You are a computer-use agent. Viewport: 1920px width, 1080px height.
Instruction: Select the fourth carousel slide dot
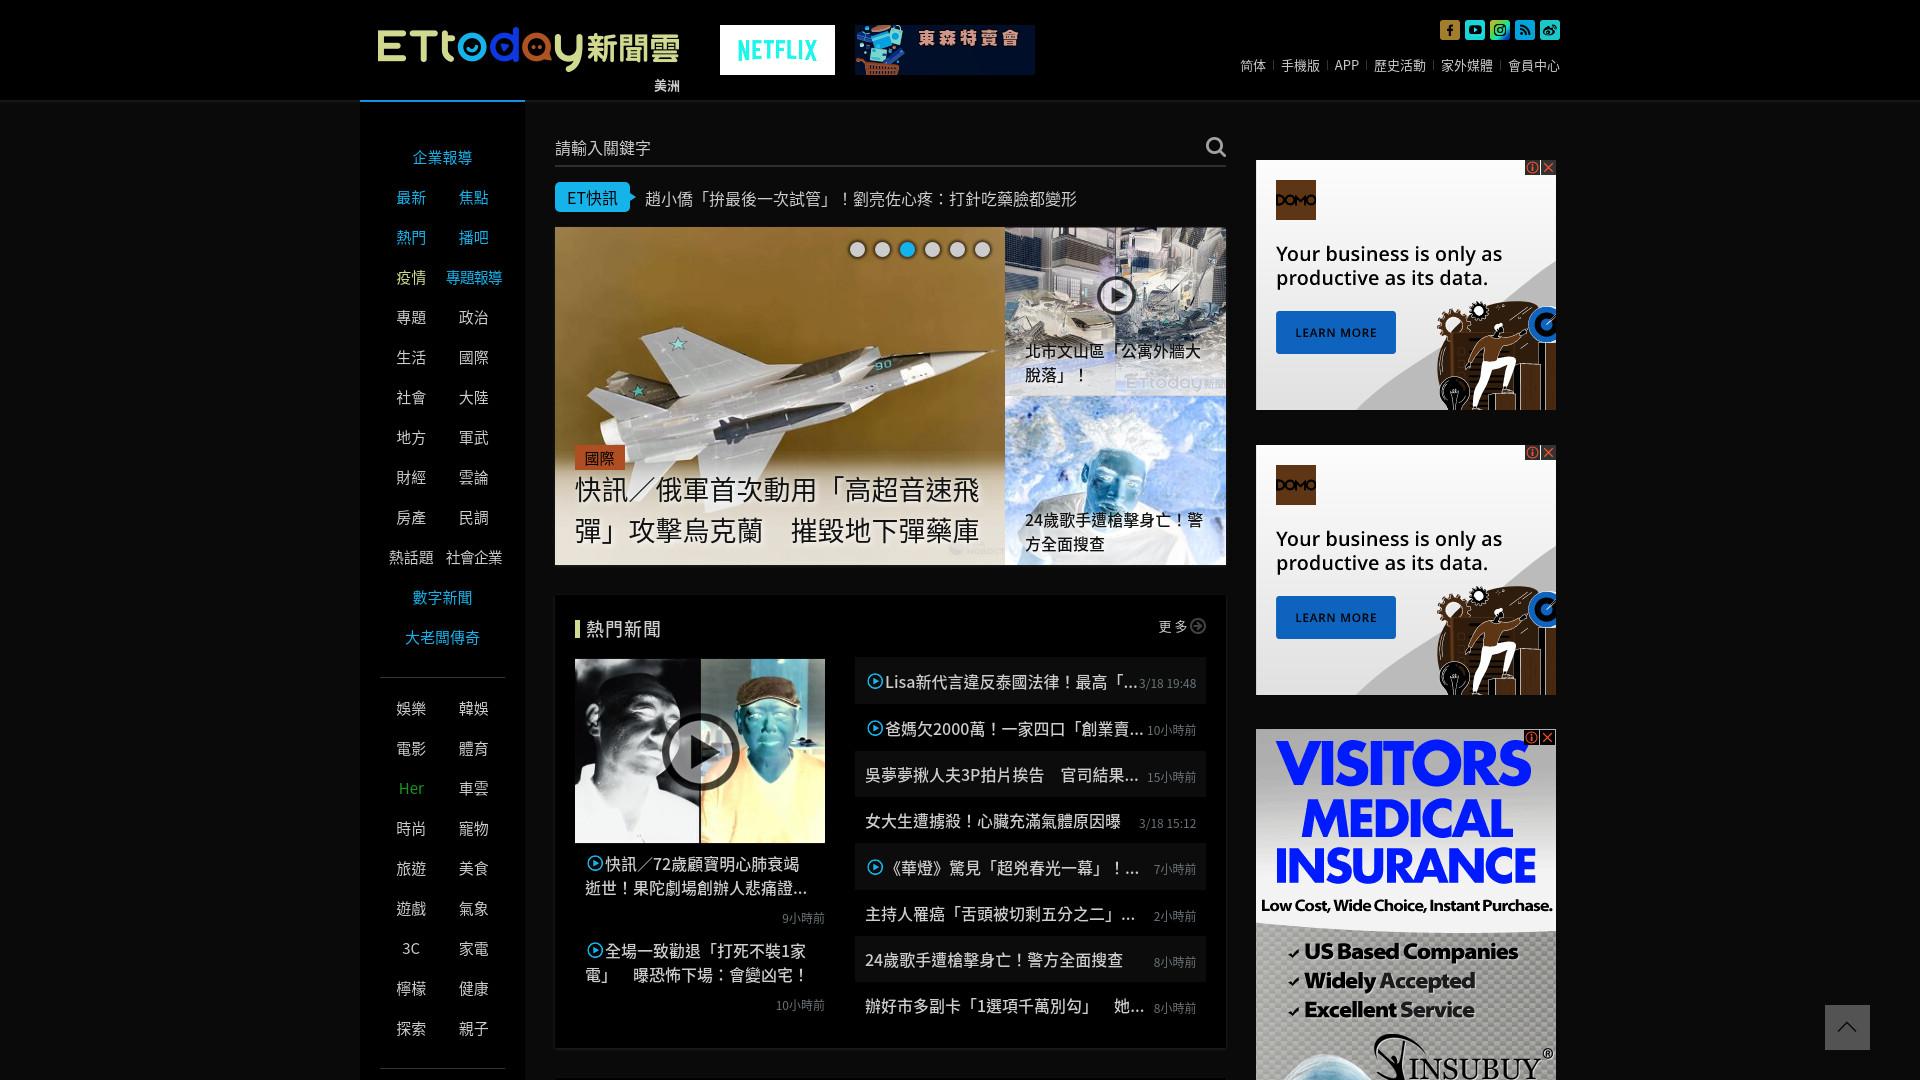tap(932, 250)
